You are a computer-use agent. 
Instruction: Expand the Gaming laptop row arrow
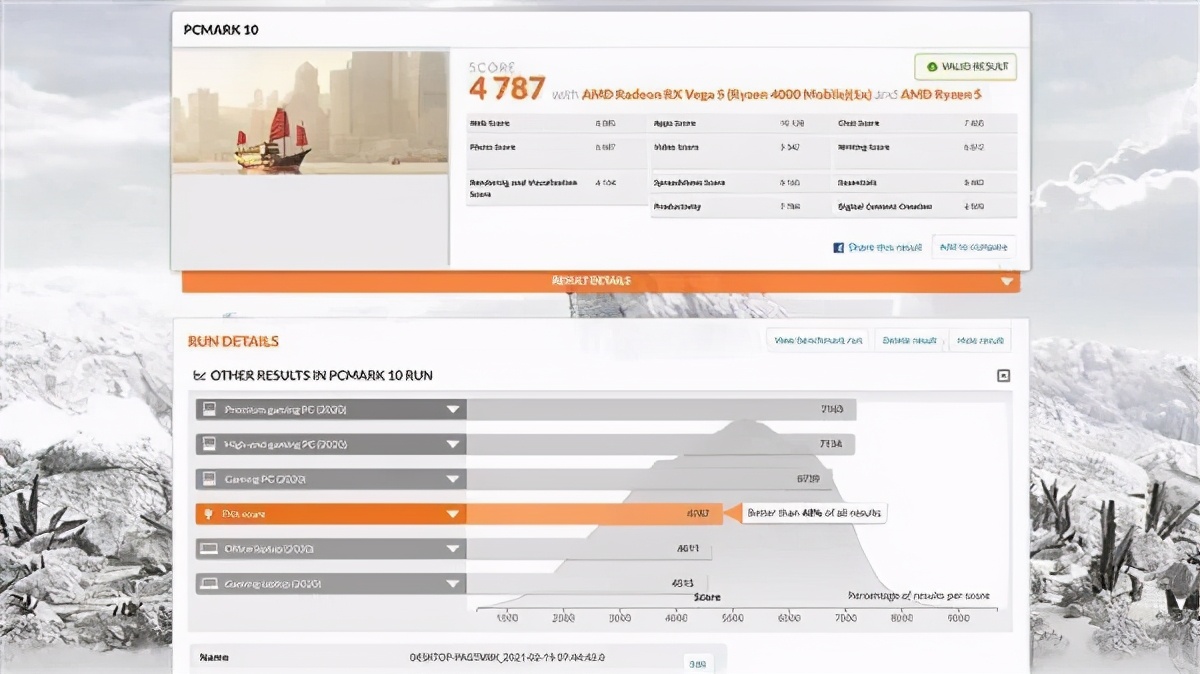453,584
